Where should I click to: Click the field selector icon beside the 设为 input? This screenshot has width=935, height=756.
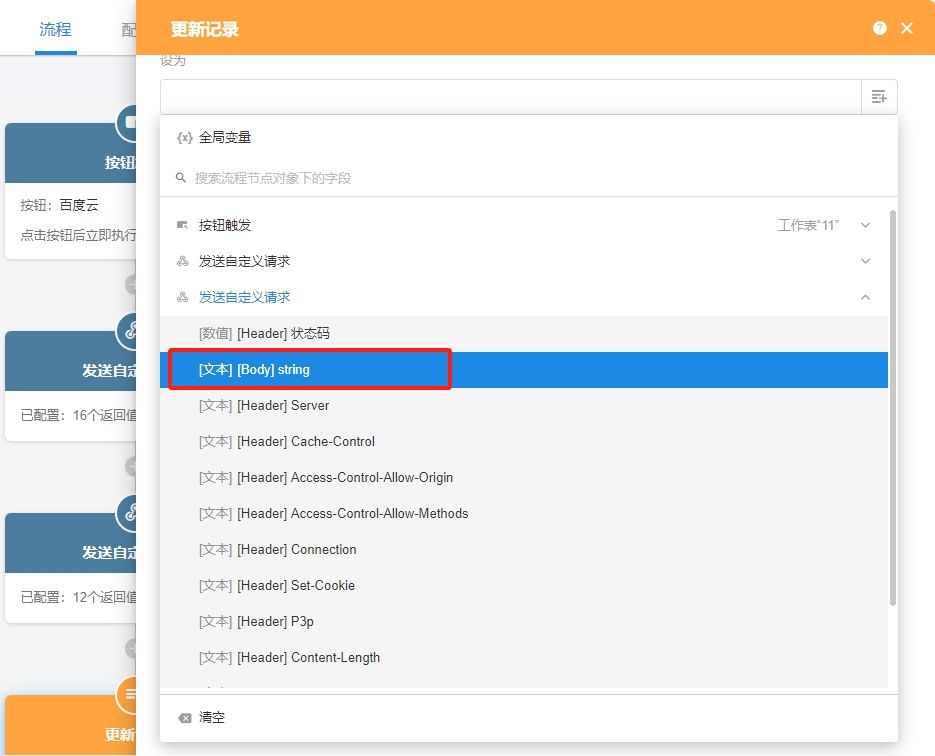tap(878, 96)
